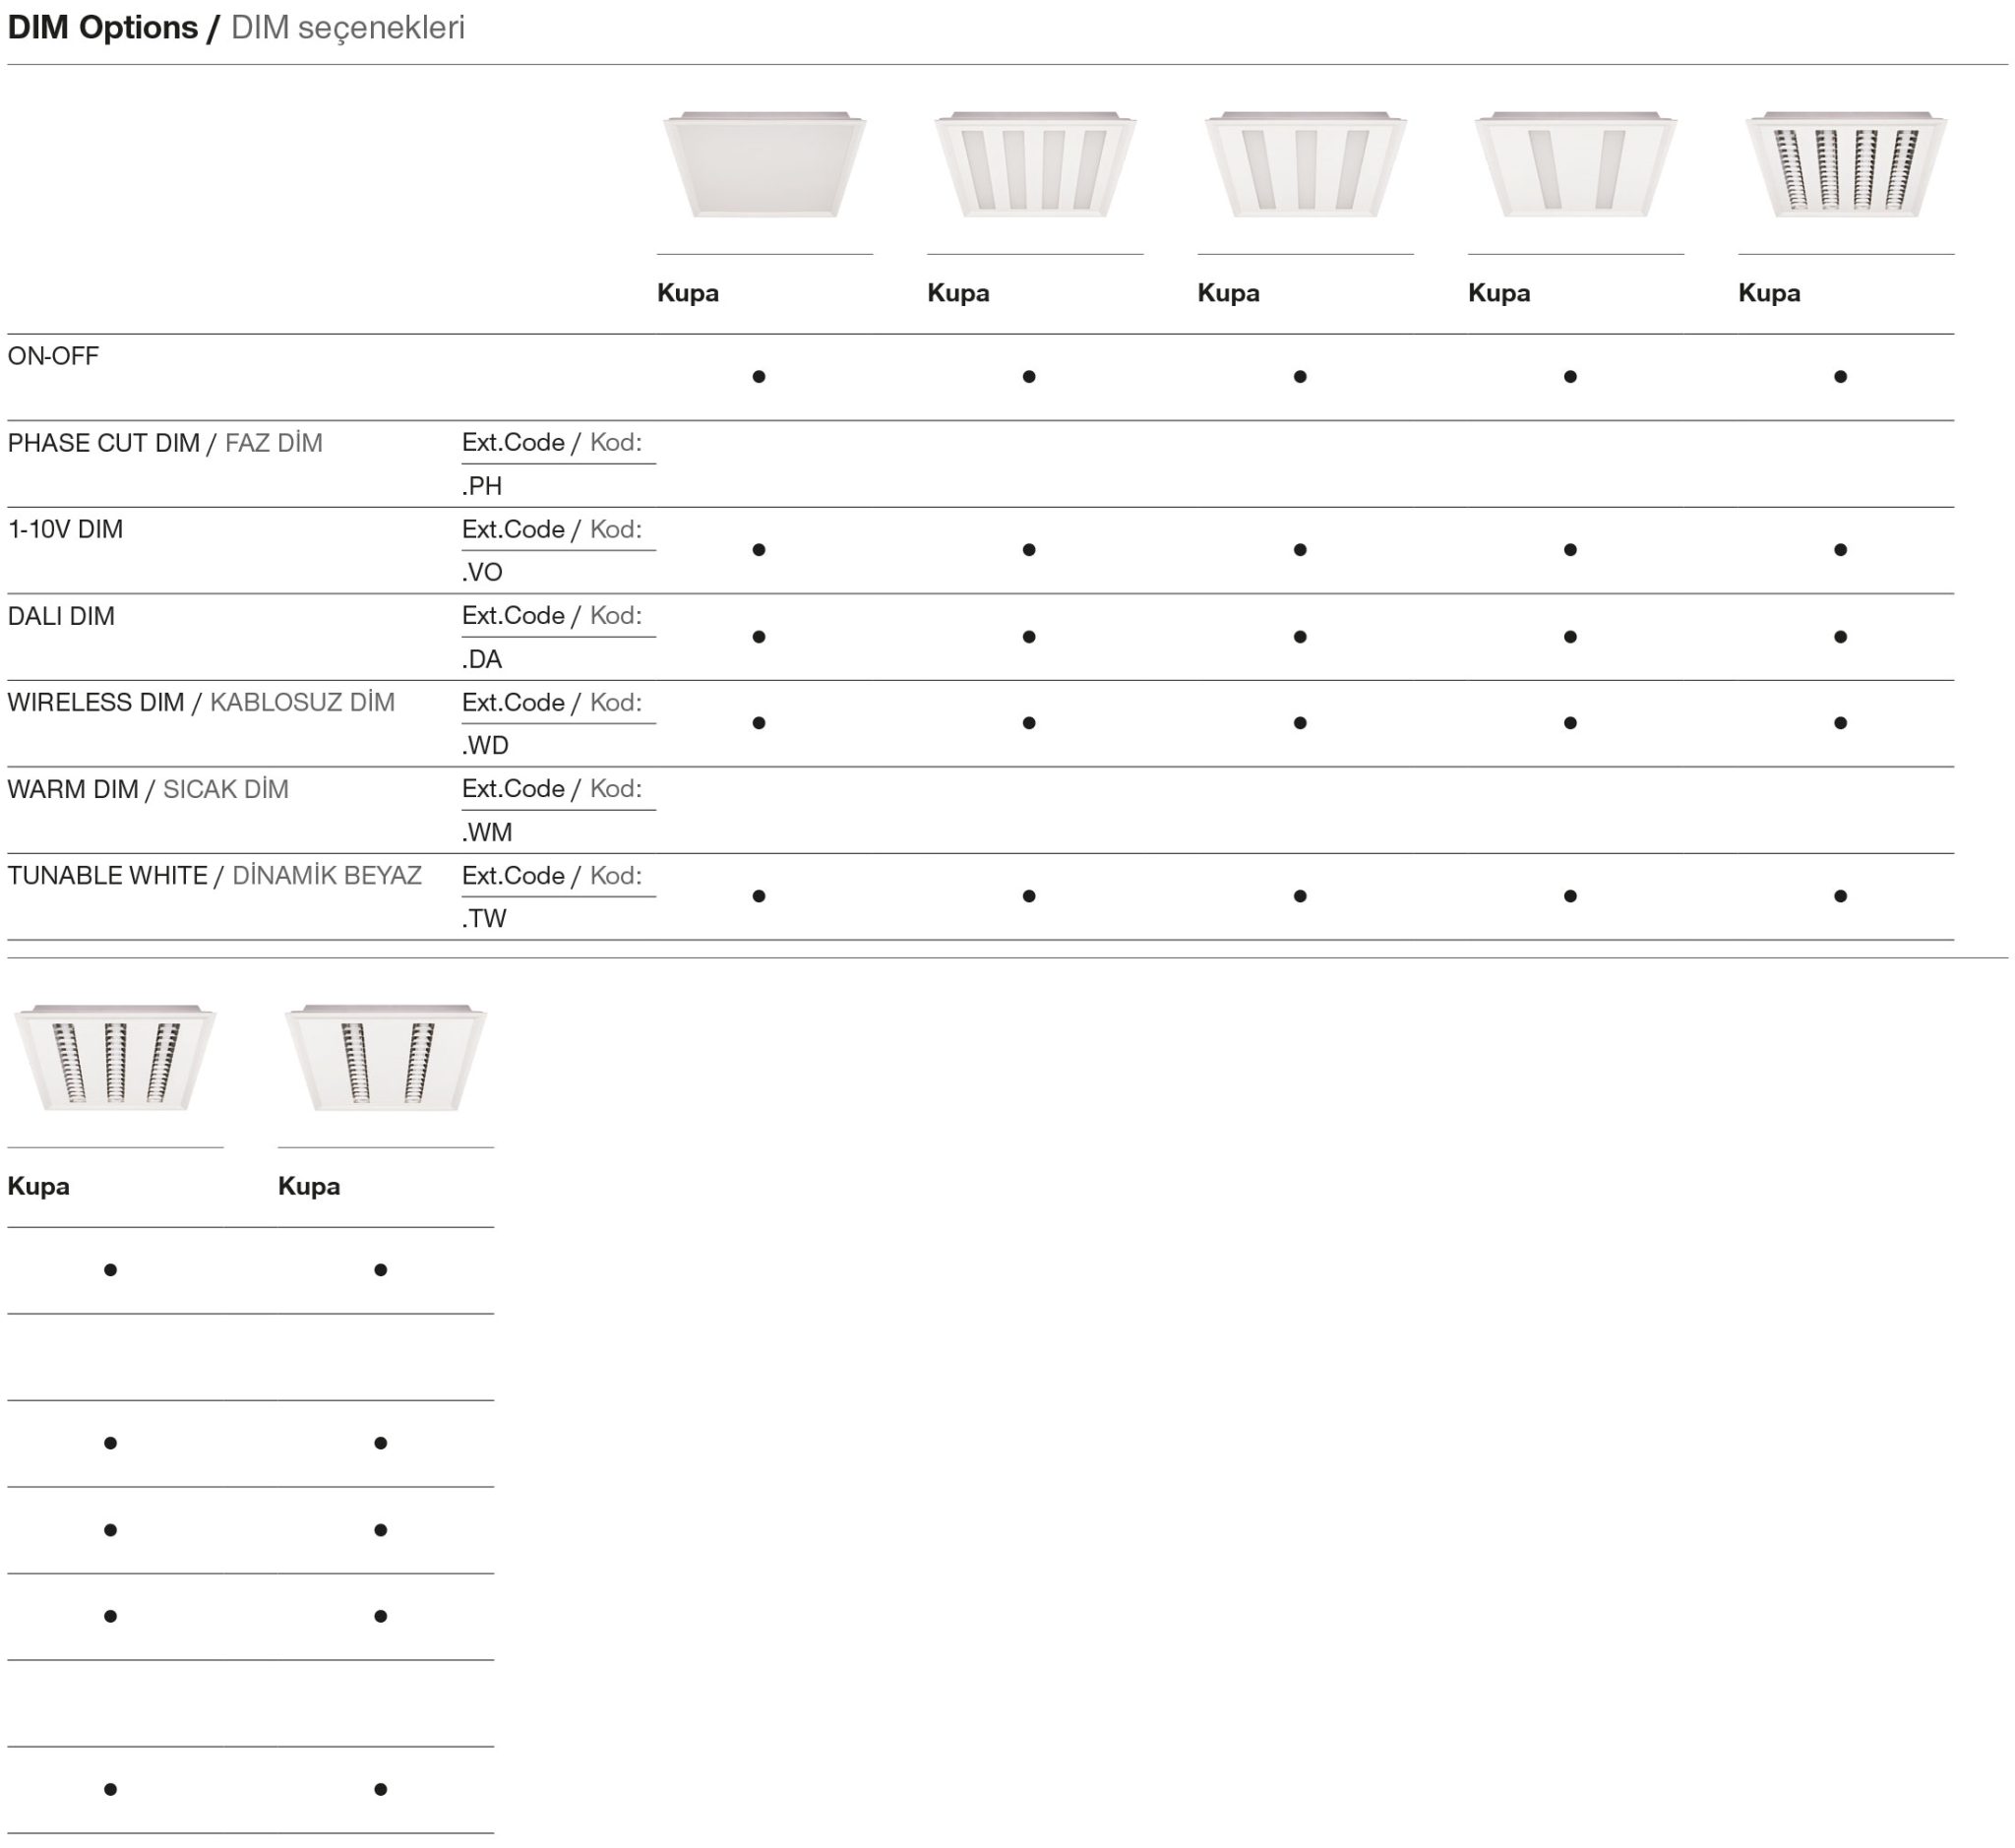Click the four-strip opal Kupa fixture image
Screen dimensions: 2015x1848
(x=1034, y=166)
